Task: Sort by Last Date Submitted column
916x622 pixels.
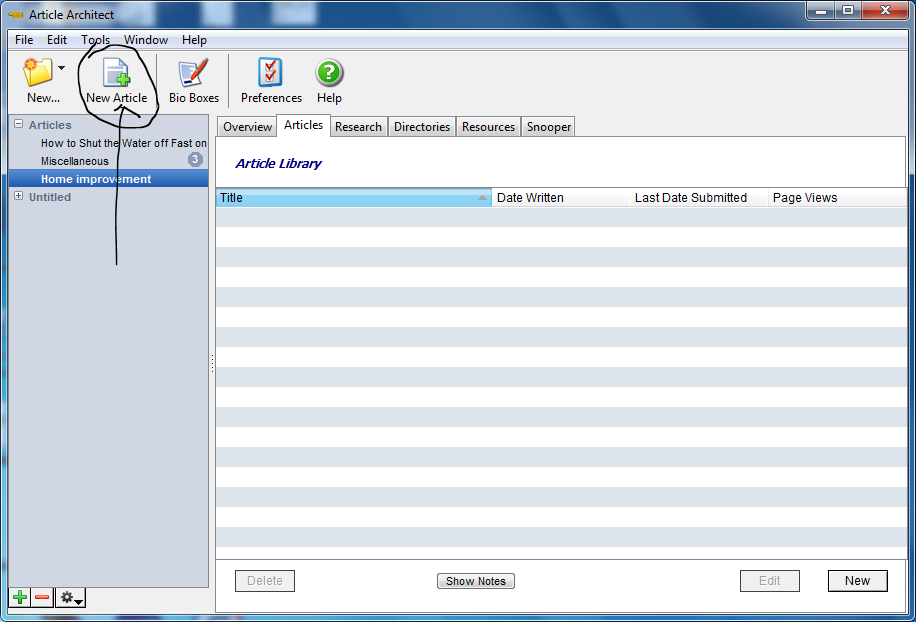Action: coord(699,197)
